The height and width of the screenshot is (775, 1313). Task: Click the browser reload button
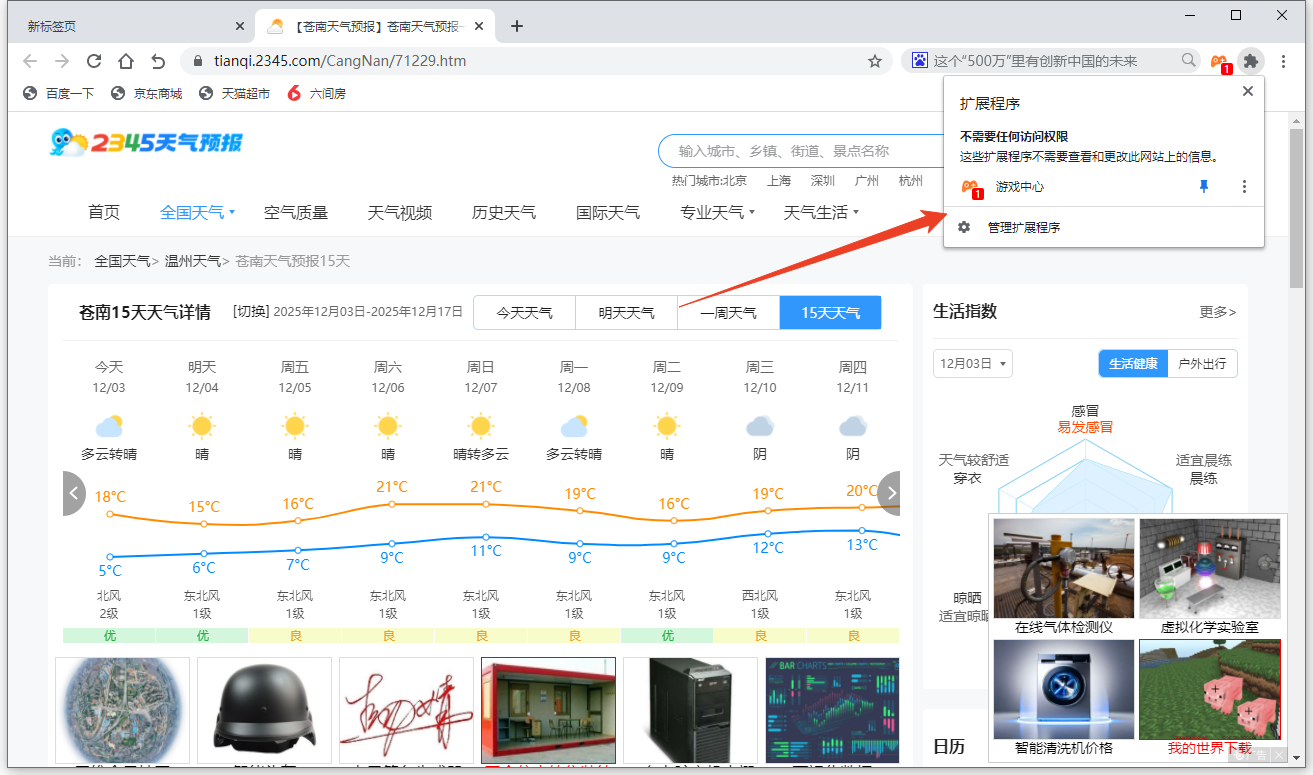94,61
